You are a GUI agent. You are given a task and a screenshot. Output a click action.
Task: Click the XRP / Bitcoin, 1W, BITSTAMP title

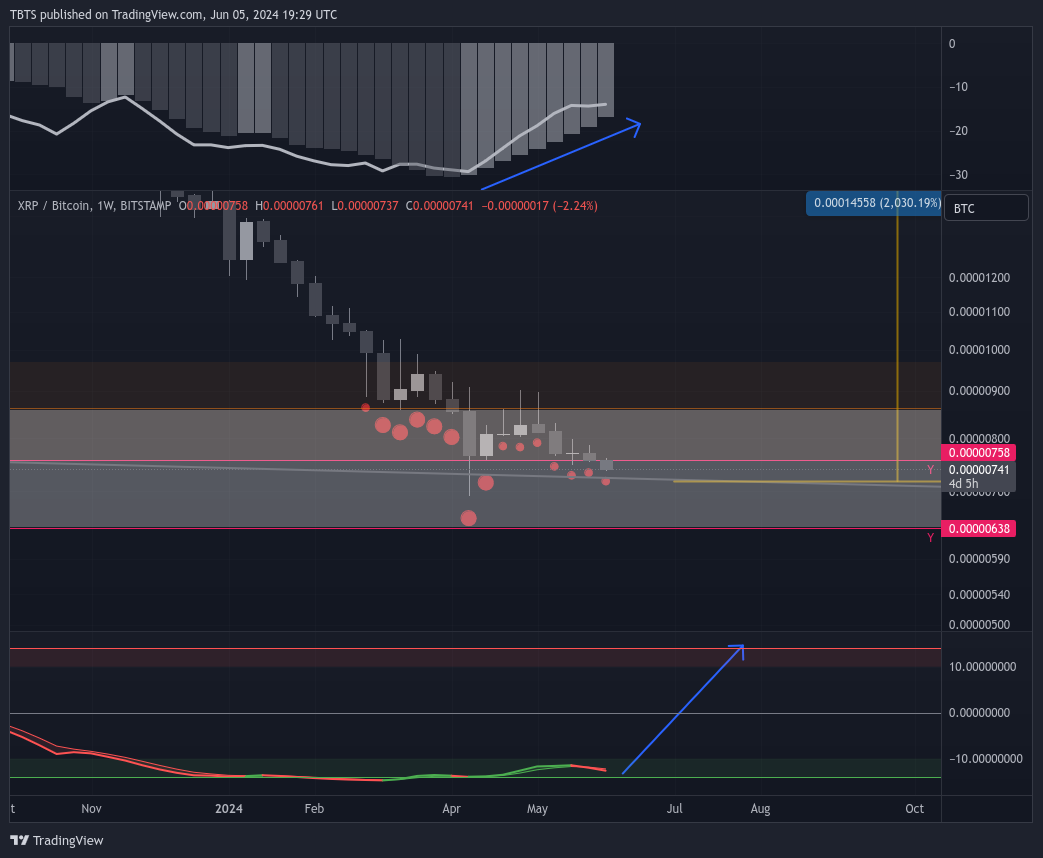click(x=94, y=206)
